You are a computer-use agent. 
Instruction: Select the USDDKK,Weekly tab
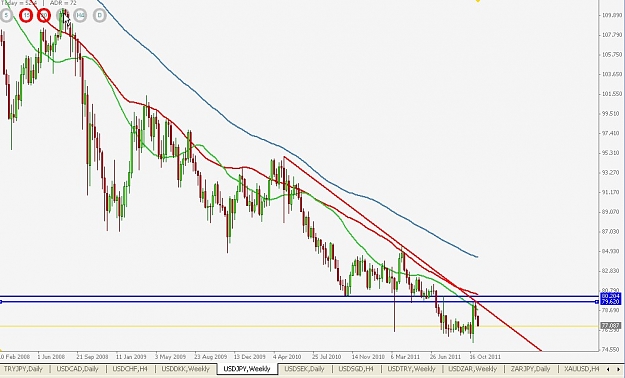pos(185,369)
